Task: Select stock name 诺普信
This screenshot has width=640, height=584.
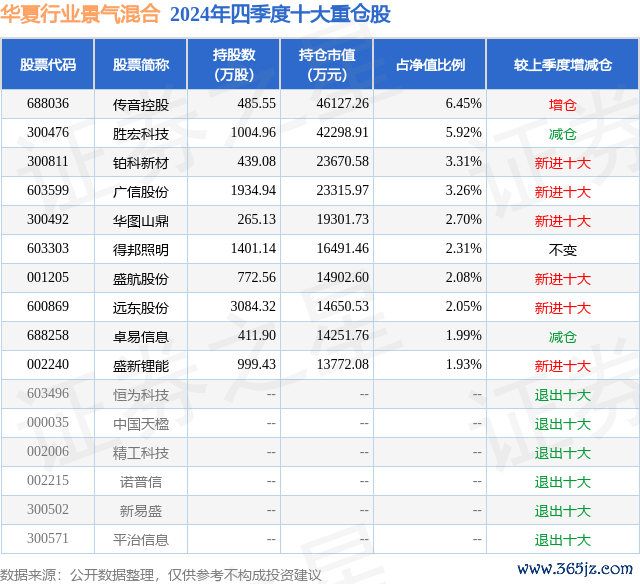Action: click(141, 482)
